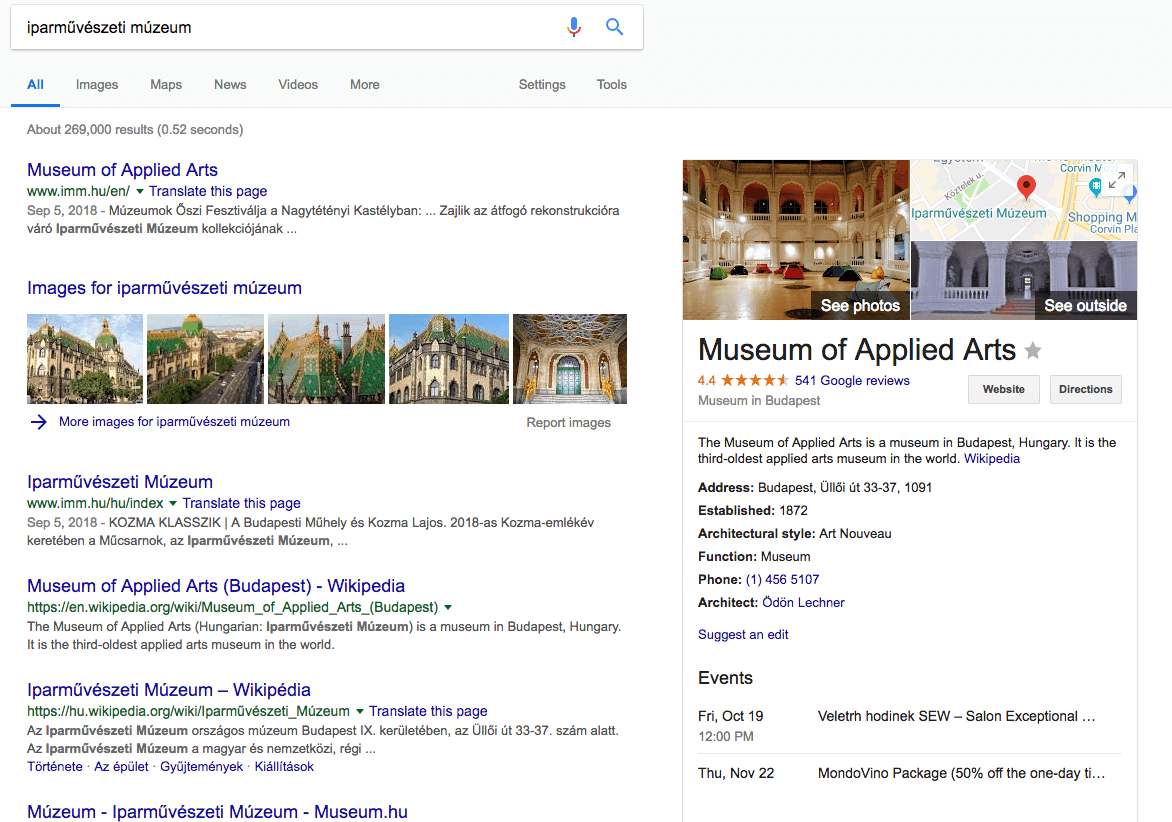Open fifth thumbnail of ornate entrance door

point(570,359)
